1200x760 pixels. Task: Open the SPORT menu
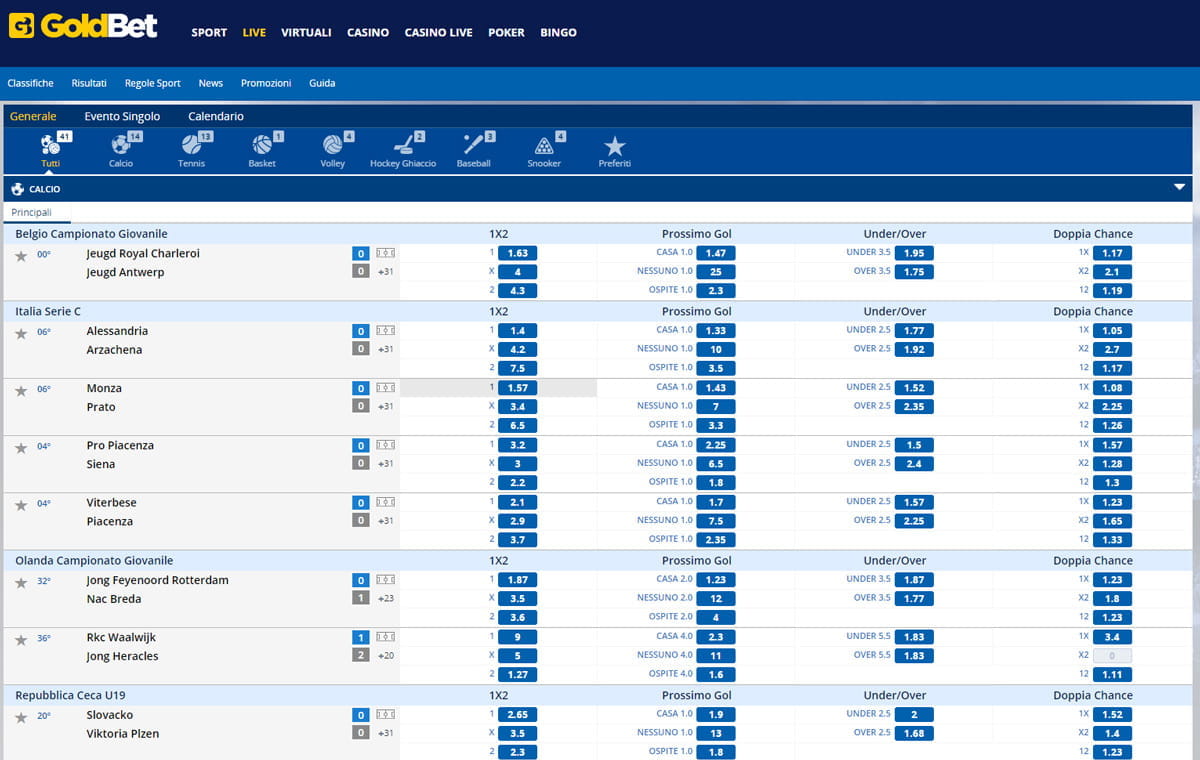click(209, 32)
